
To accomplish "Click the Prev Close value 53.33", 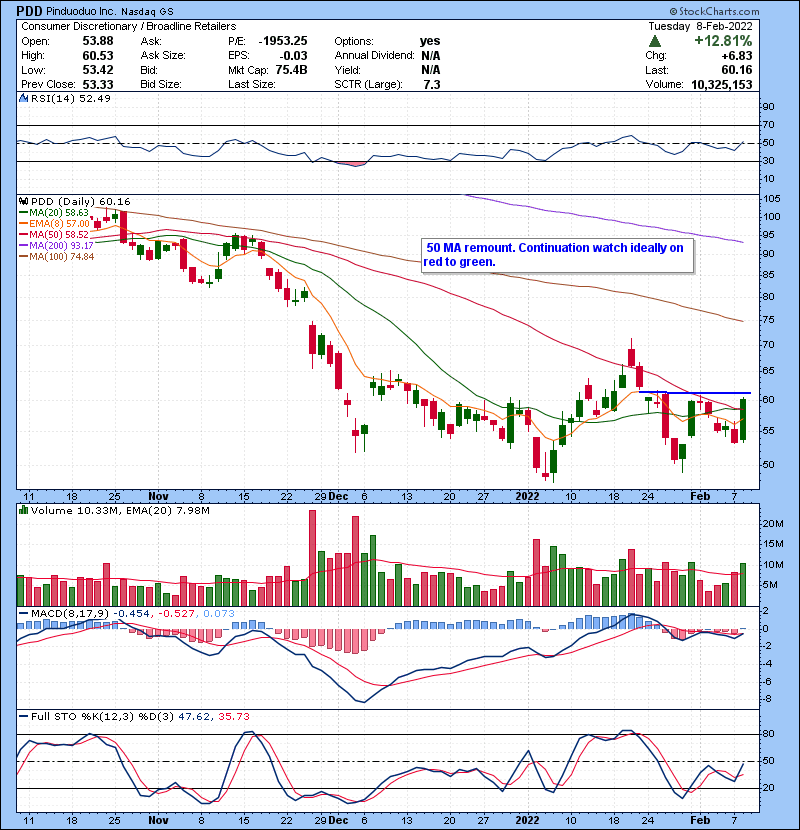I will [x=98, y=85].
